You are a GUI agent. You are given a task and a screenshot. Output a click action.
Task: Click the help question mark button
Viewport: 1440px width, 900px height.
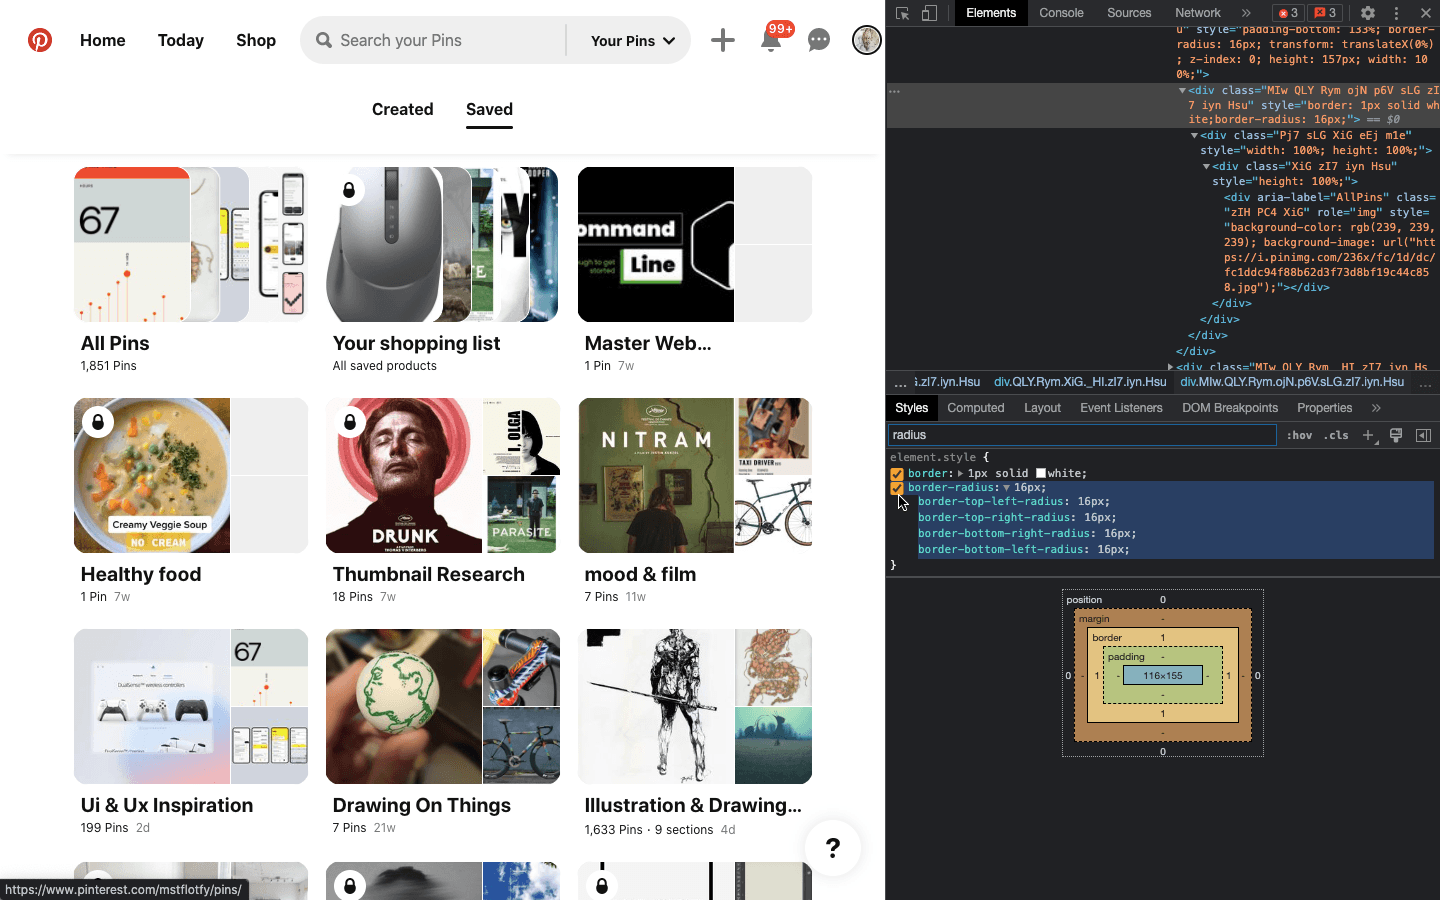[833, 848]
